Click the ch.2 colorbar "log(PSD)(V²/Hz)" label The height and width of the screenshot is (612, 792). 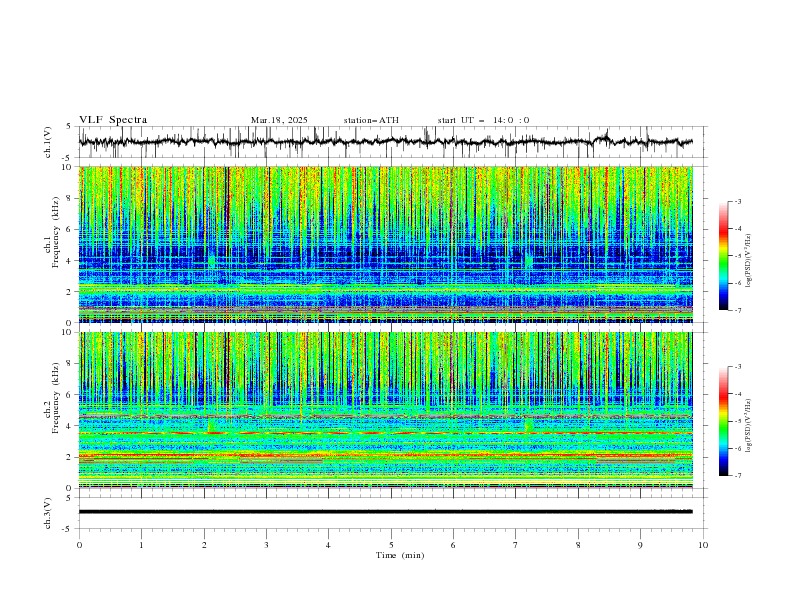click(750, 425)
